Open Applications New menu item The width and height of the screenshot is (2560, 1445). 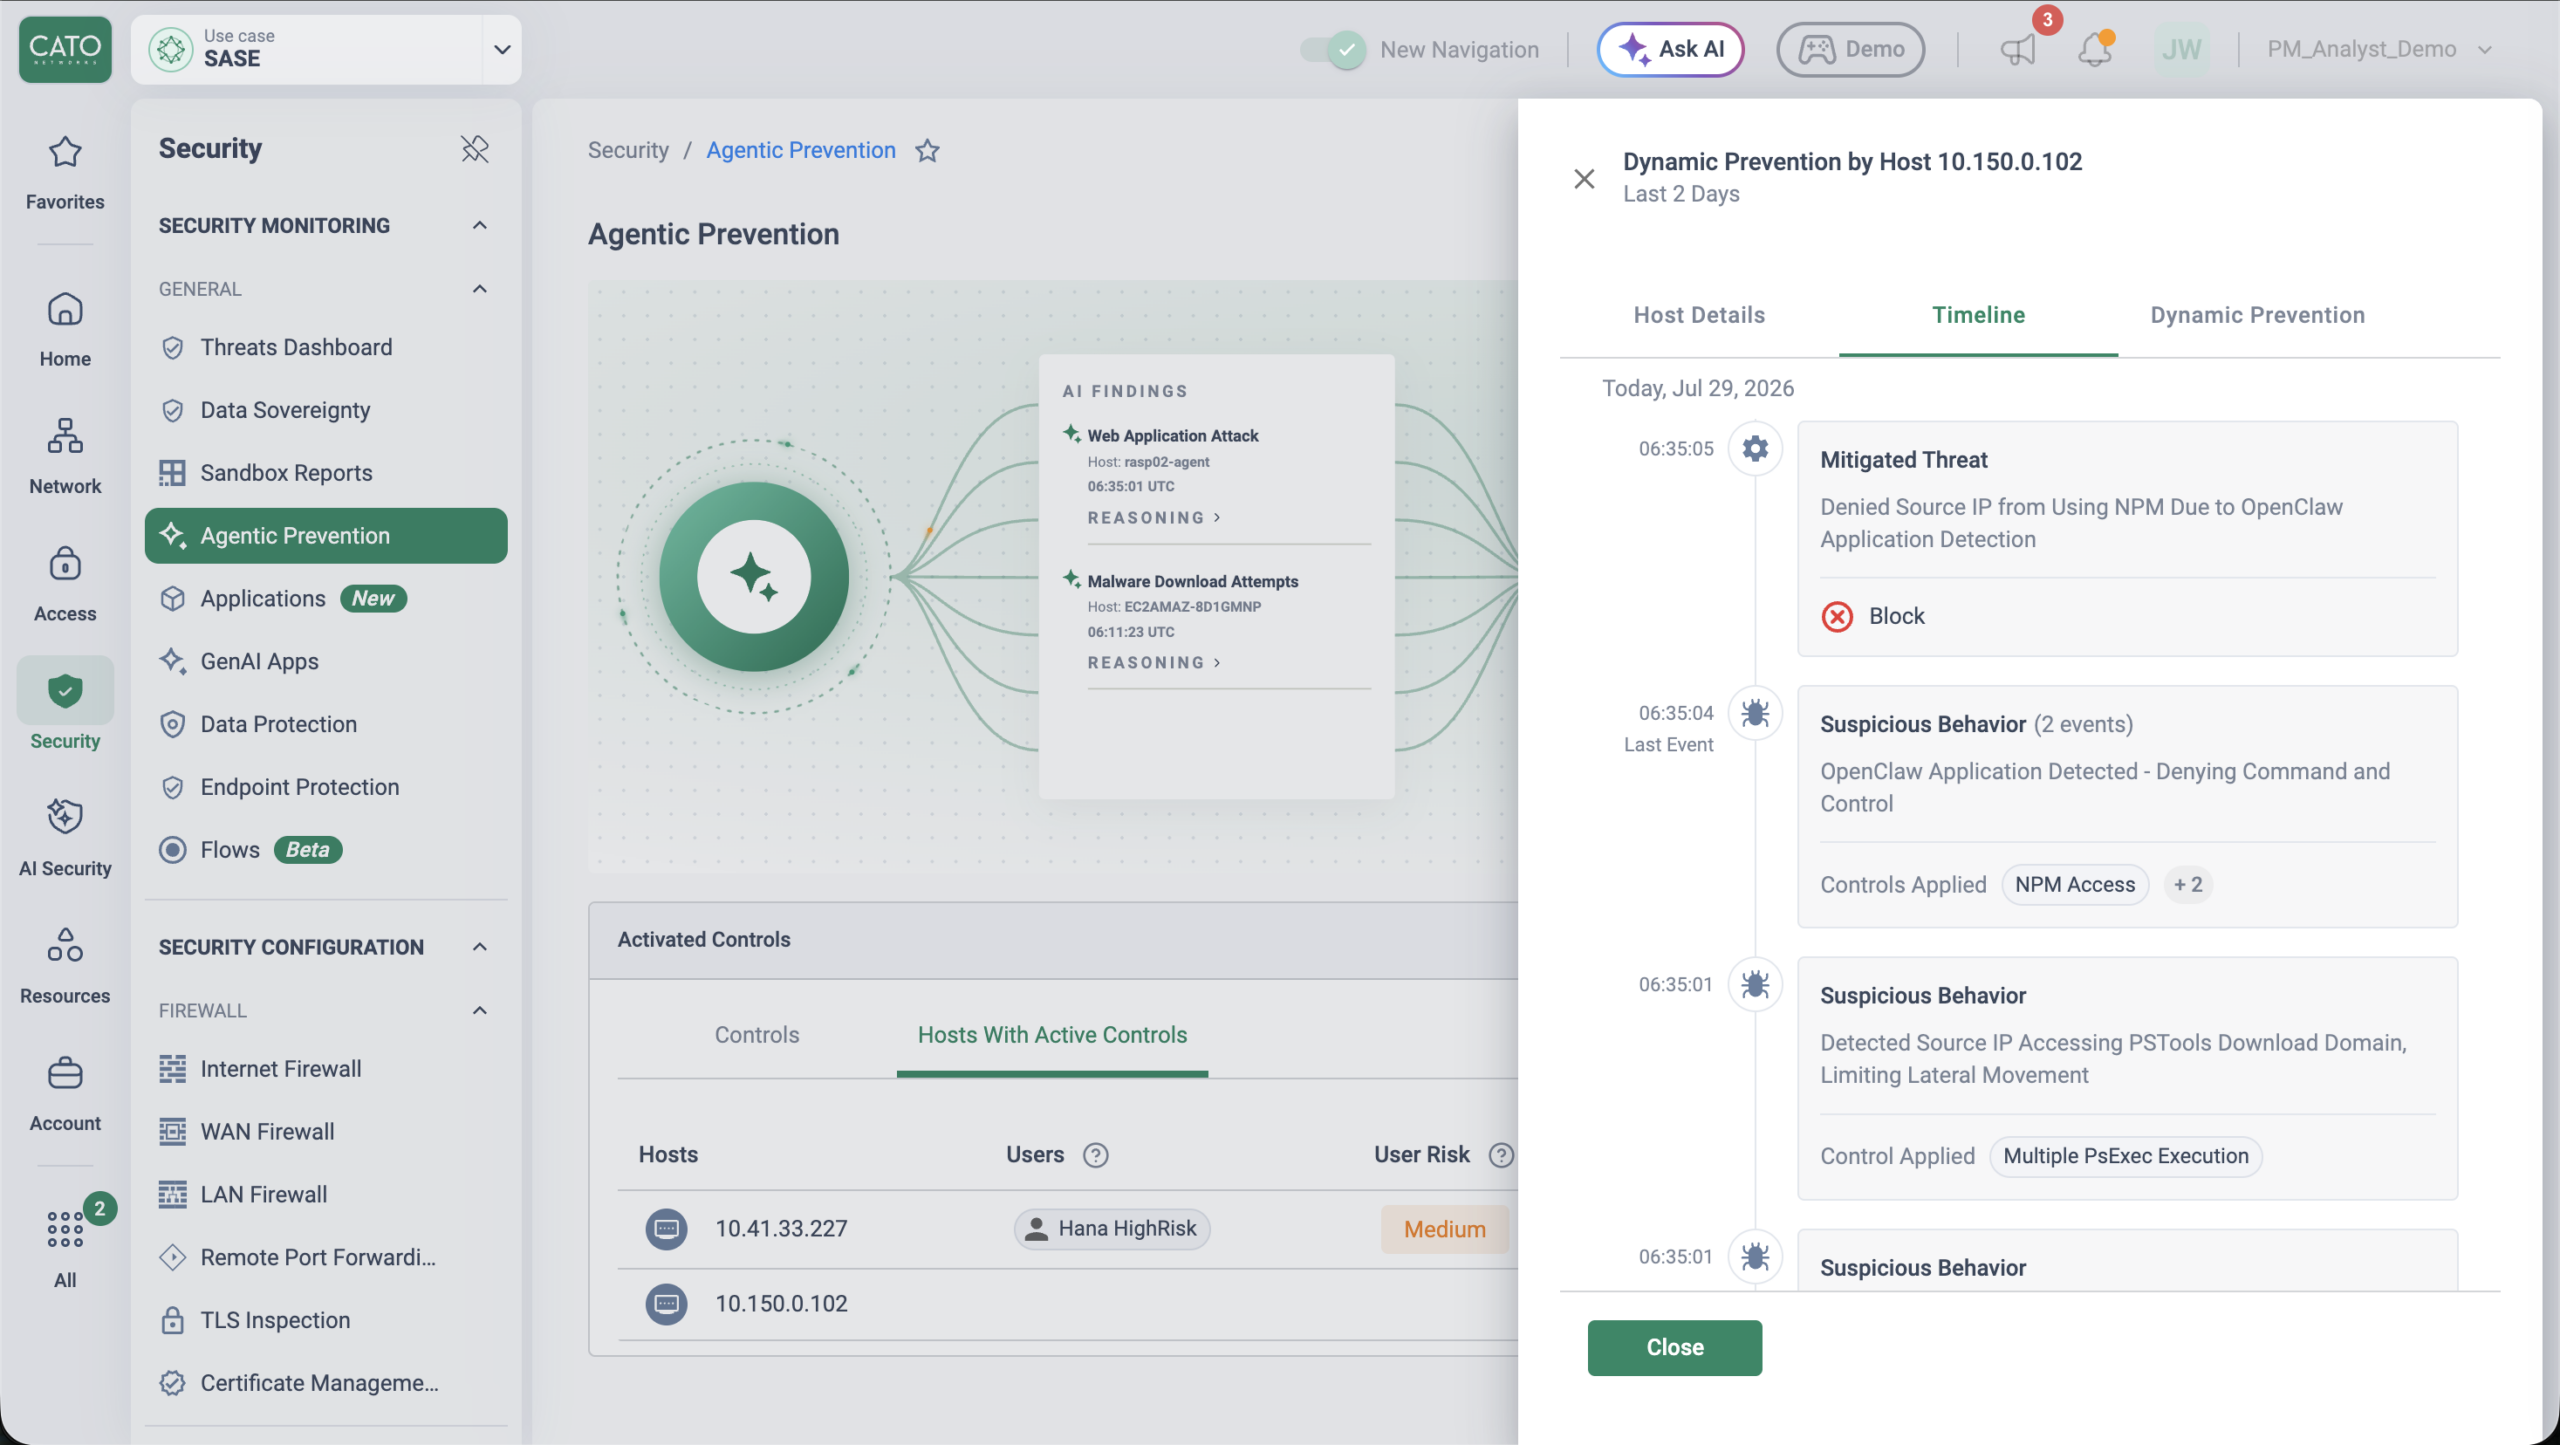tap(326, 599)
